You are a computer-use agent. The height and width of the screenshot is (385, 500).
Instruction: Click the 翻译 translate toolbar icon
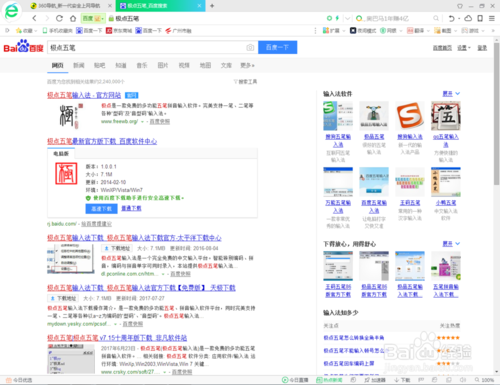pyautogui.click(x=417, y=31)
